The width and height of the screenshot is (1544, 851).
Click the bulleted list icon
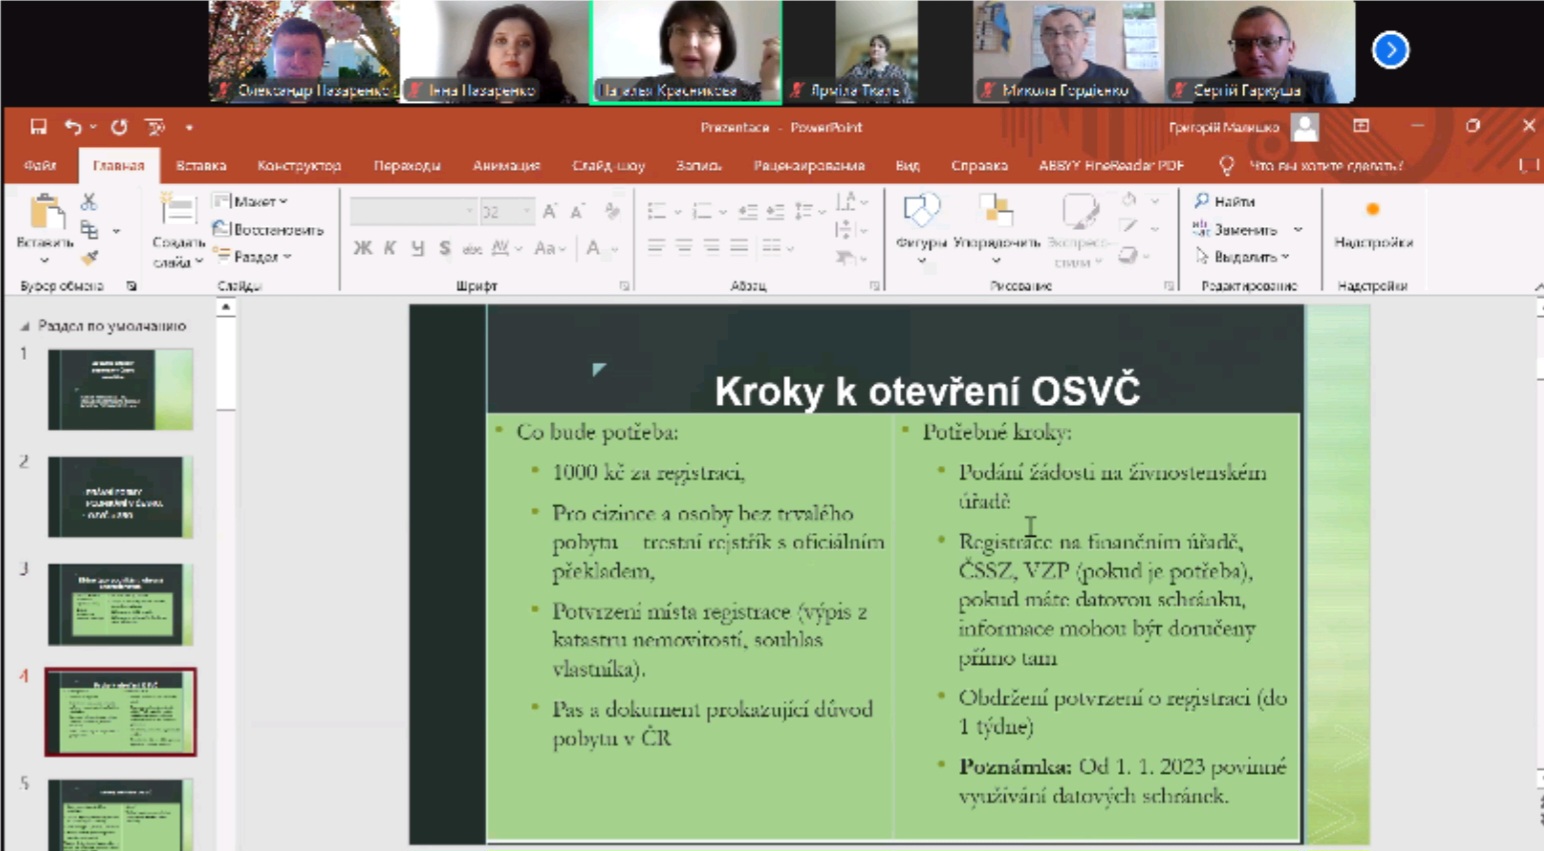(657, 212)
